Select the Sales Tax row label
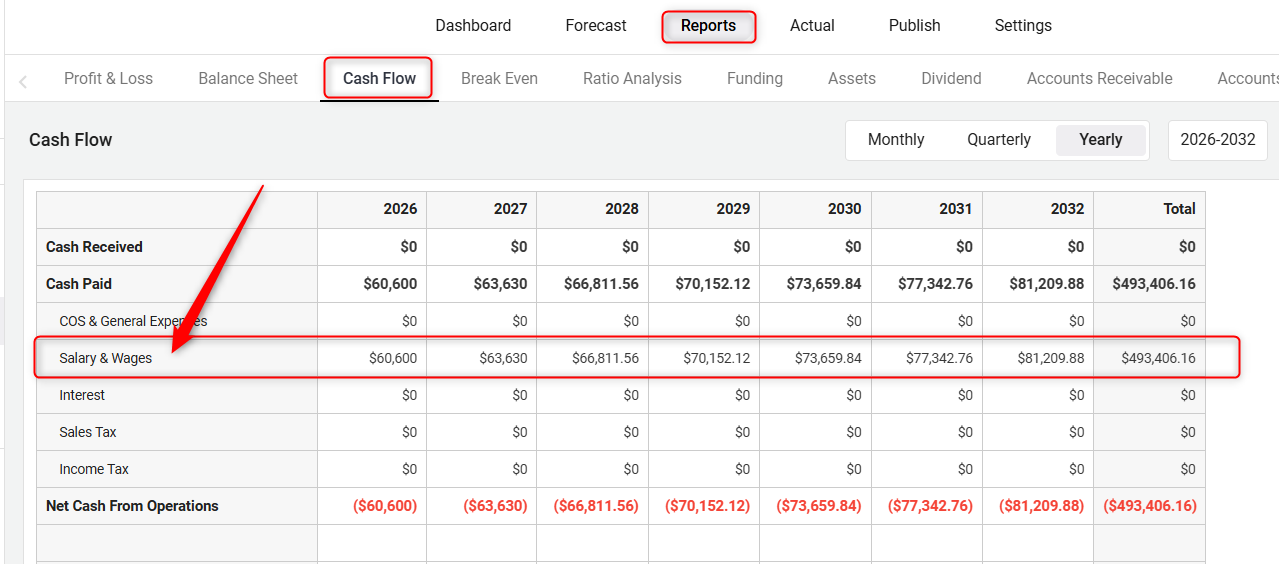This screenshot has width=1279, height=564. [88, 432]
